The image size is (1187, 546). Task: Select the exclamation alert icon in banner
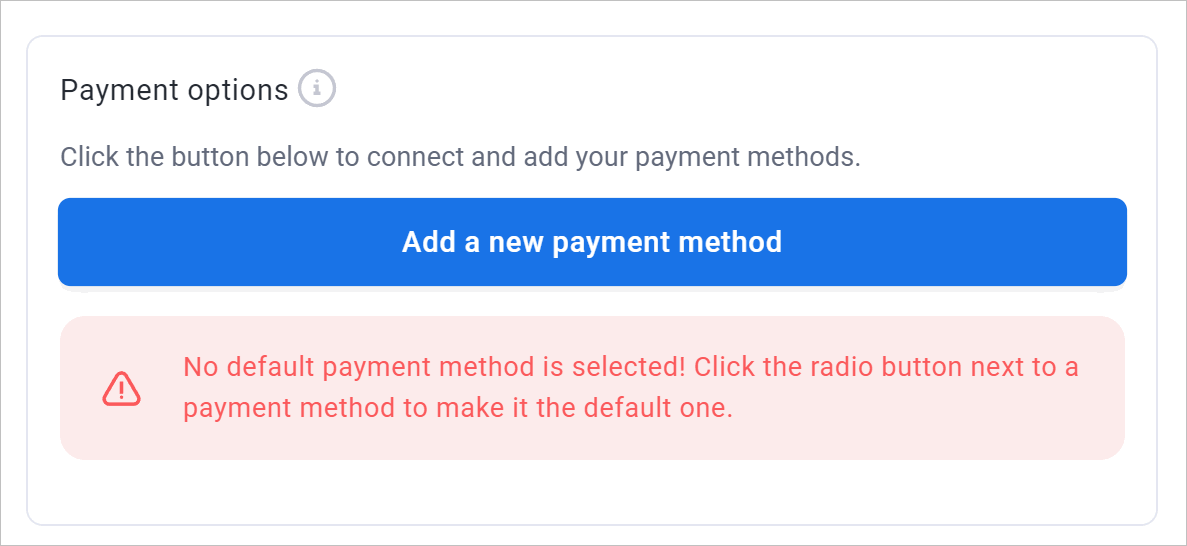[x=121, y=388]
